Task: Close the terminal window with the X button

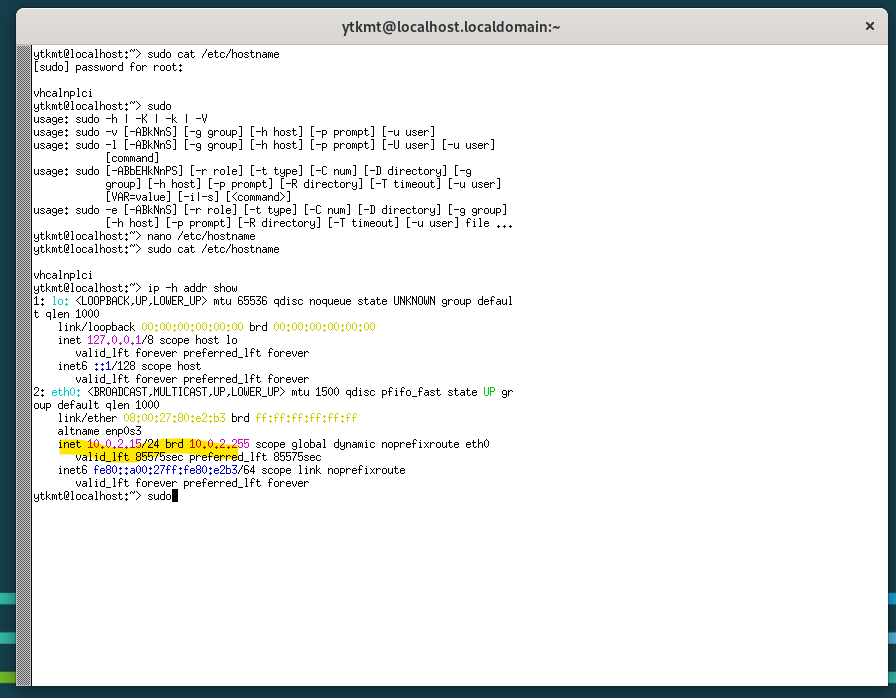Action: (870, 26)
